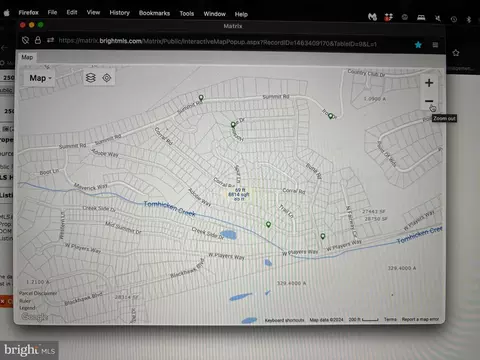Click the Terms link on map
This screenshot has height=360, width=480.
tap(390, 319)
